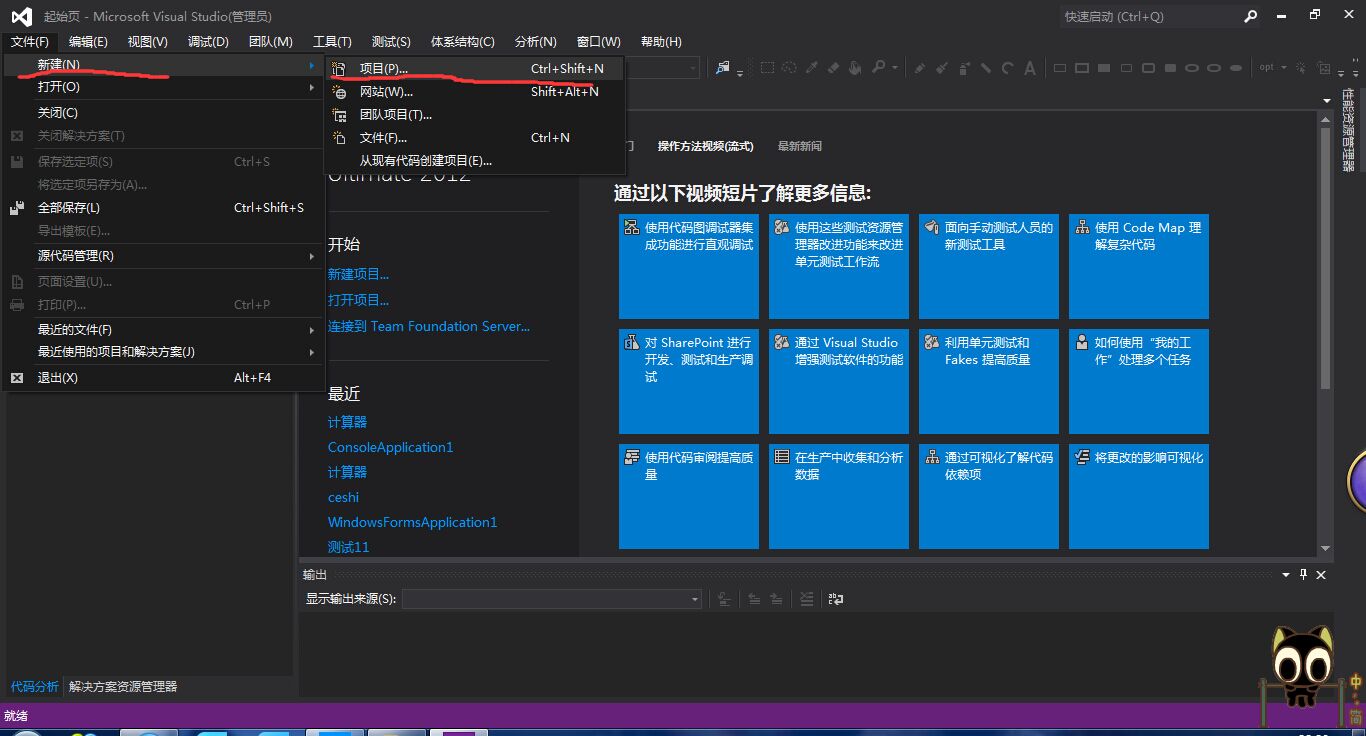Screen dimensions: 1366x736
Task: Click the search icon in Quick Launch
Action: [1251, 16]
